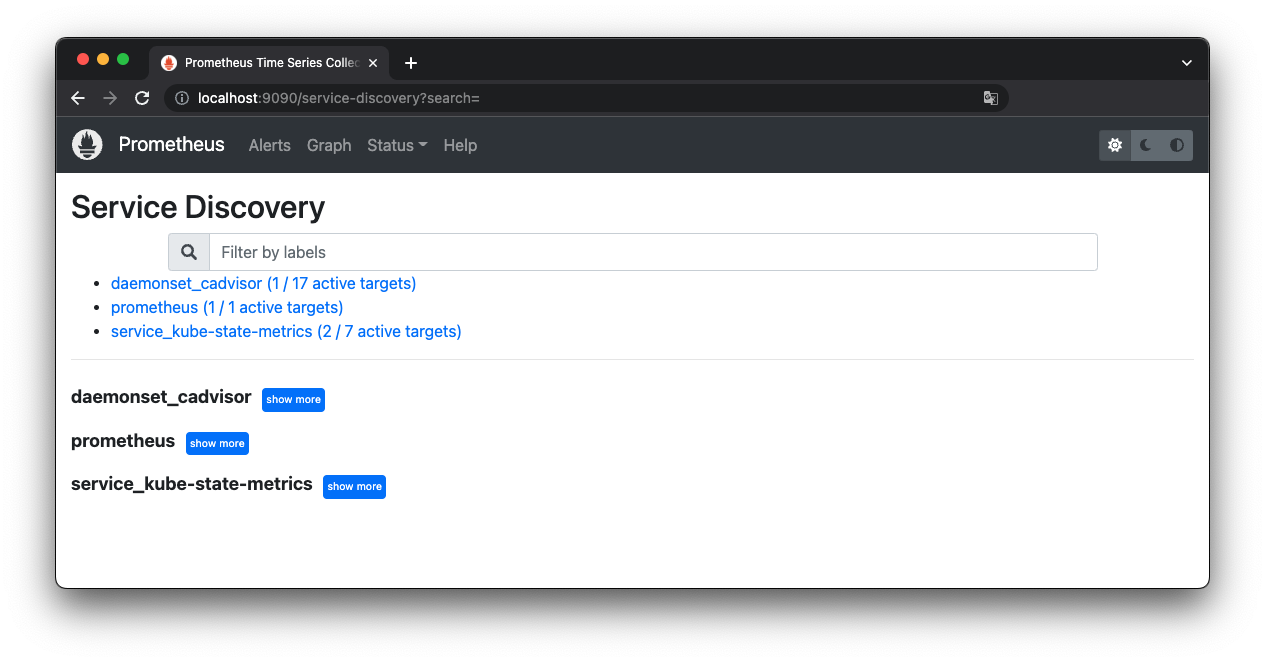Click the prometheus section heading
1265x662 pixels.
[x=123, y=441]
